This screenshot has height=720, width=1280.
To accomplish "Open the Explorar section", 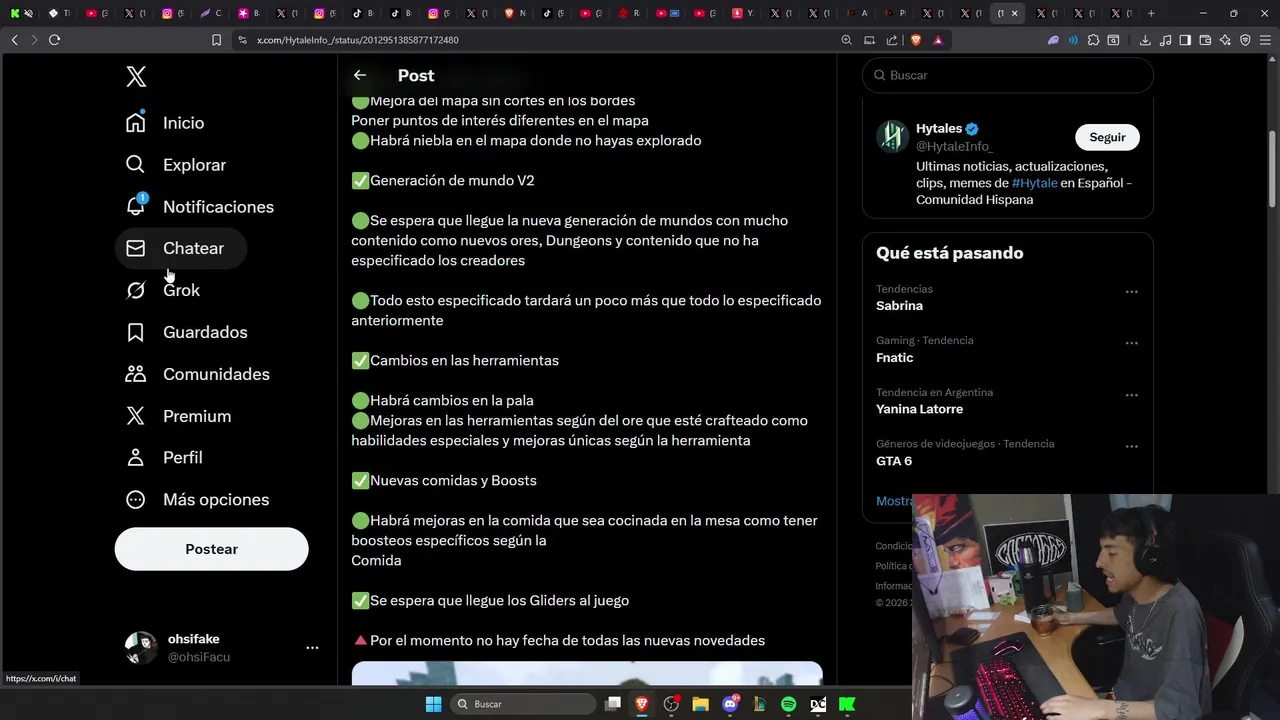I will 176,165.
